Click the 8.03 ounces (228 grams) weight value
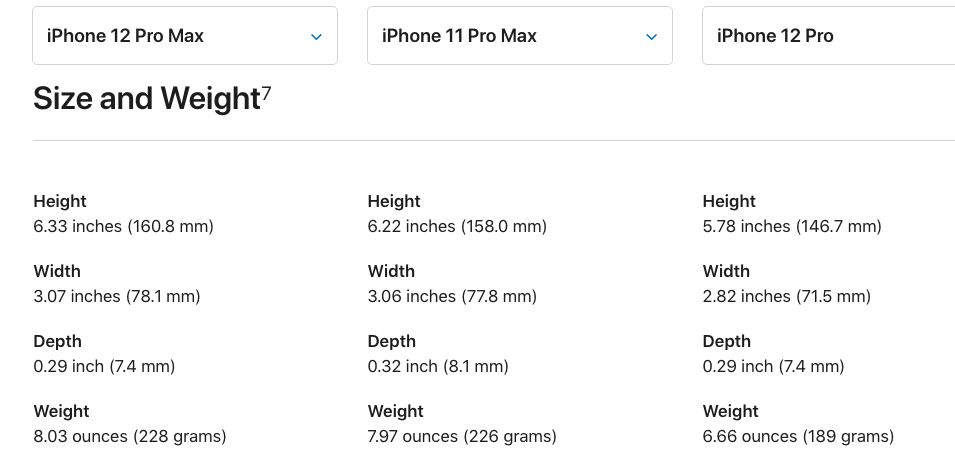The height and width of the screenshot is (473, 955). click(130, 436)
